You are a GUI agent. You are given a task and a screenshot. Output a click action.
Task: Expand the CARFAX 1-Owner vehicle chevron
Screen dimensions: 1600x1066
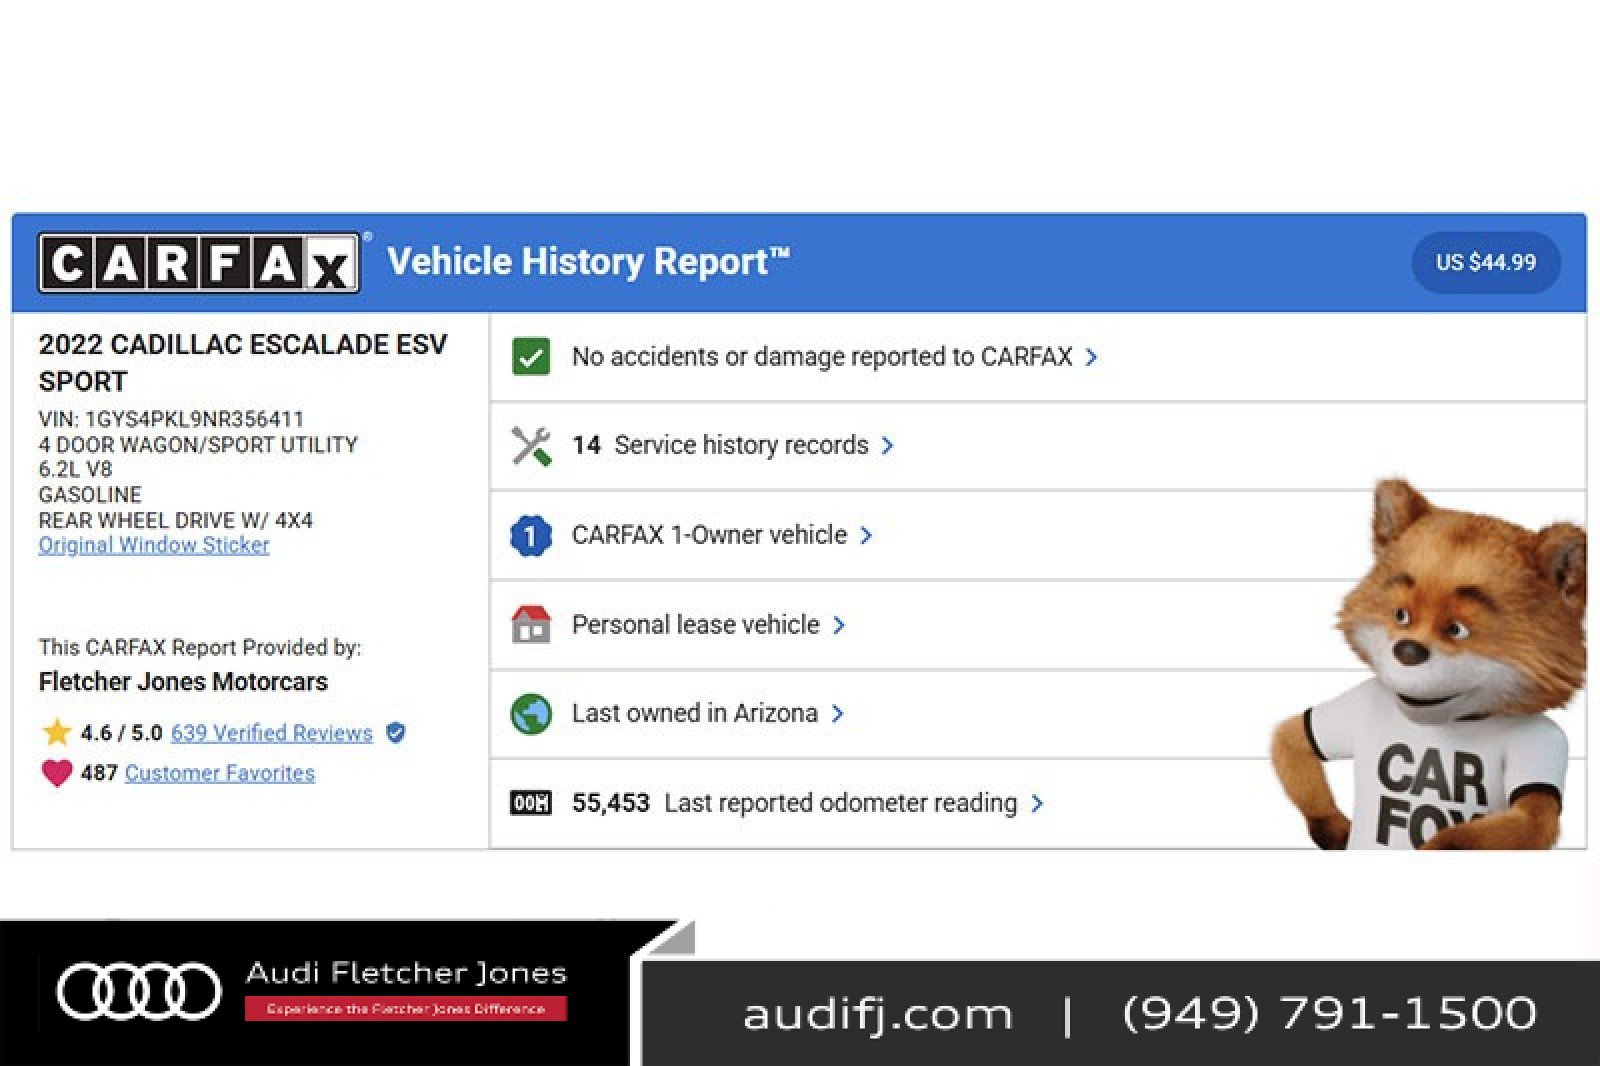coord(866,536)
